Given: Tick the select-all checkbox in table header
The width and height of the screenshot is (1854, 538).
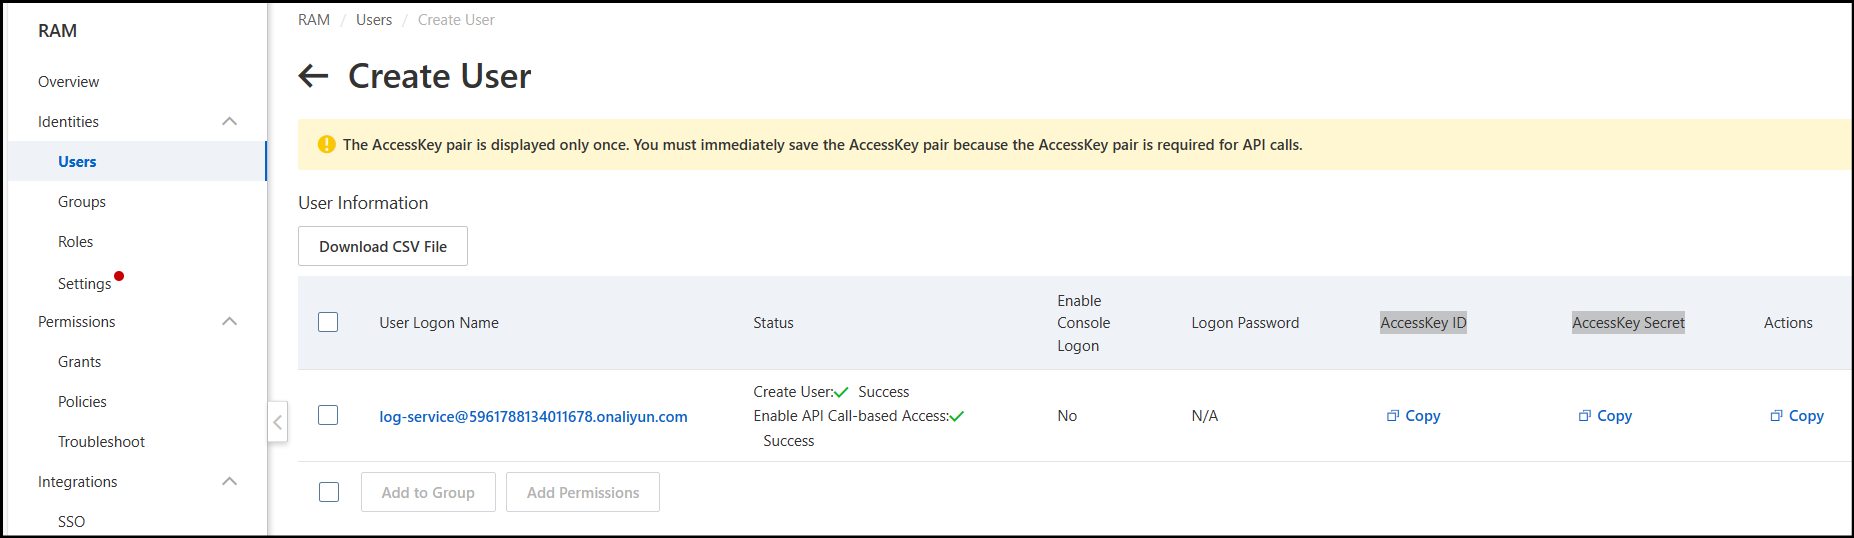Looking at the screenshot, I should coord(328,322).
